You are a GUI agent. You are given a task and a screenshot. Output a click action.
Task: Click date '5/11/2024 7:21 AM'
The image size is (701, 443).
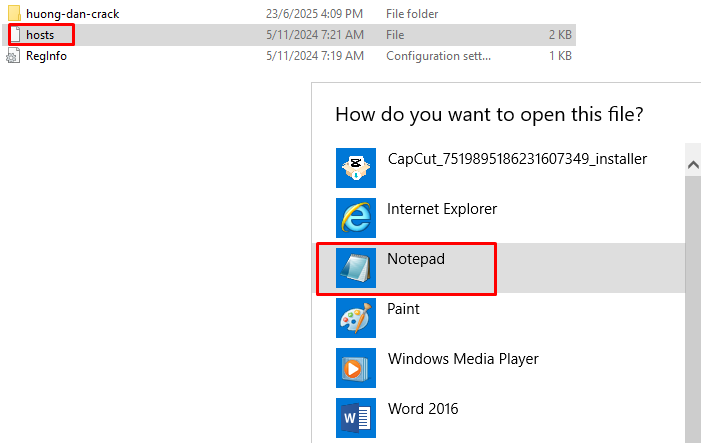click(x=315, y=35)
